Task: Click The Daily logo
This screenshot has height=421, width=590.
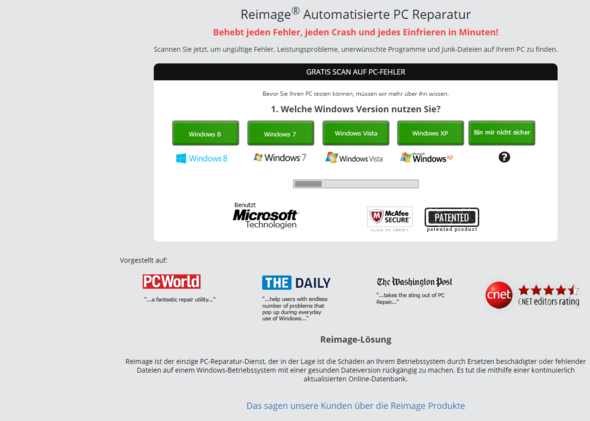Action: [296, 283]
